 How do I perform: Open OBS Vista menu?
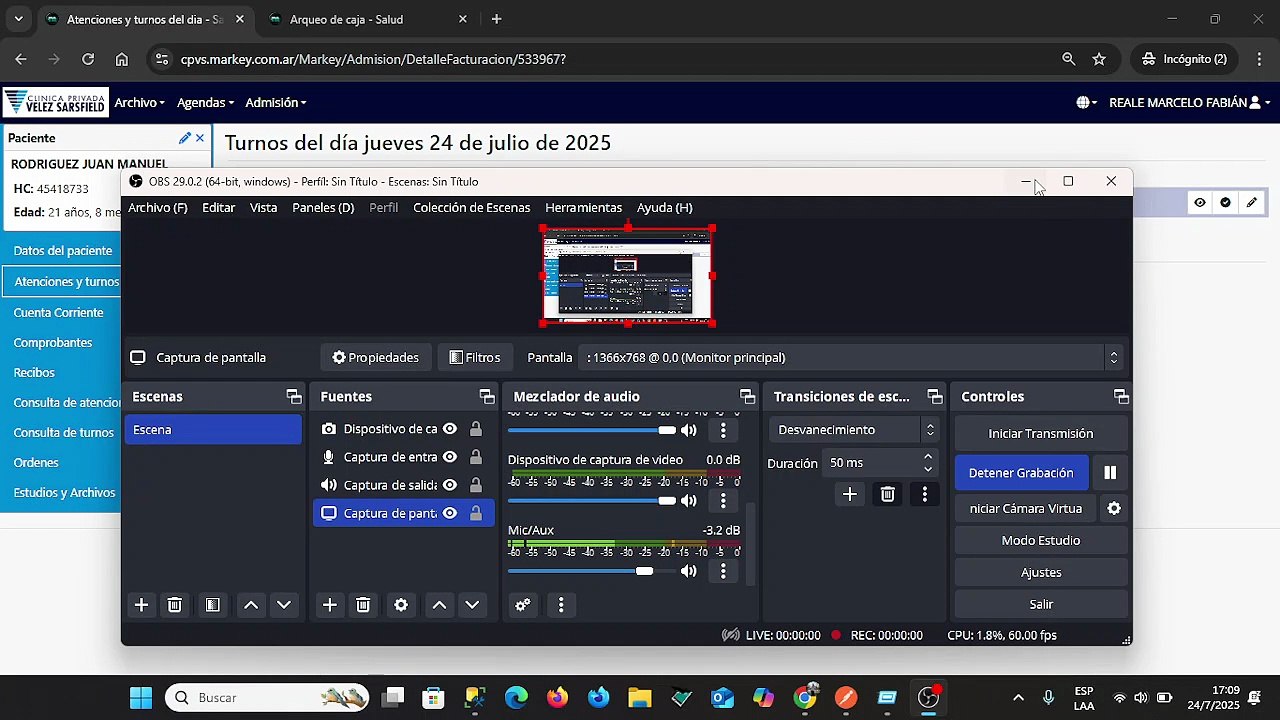click(263, 208)
